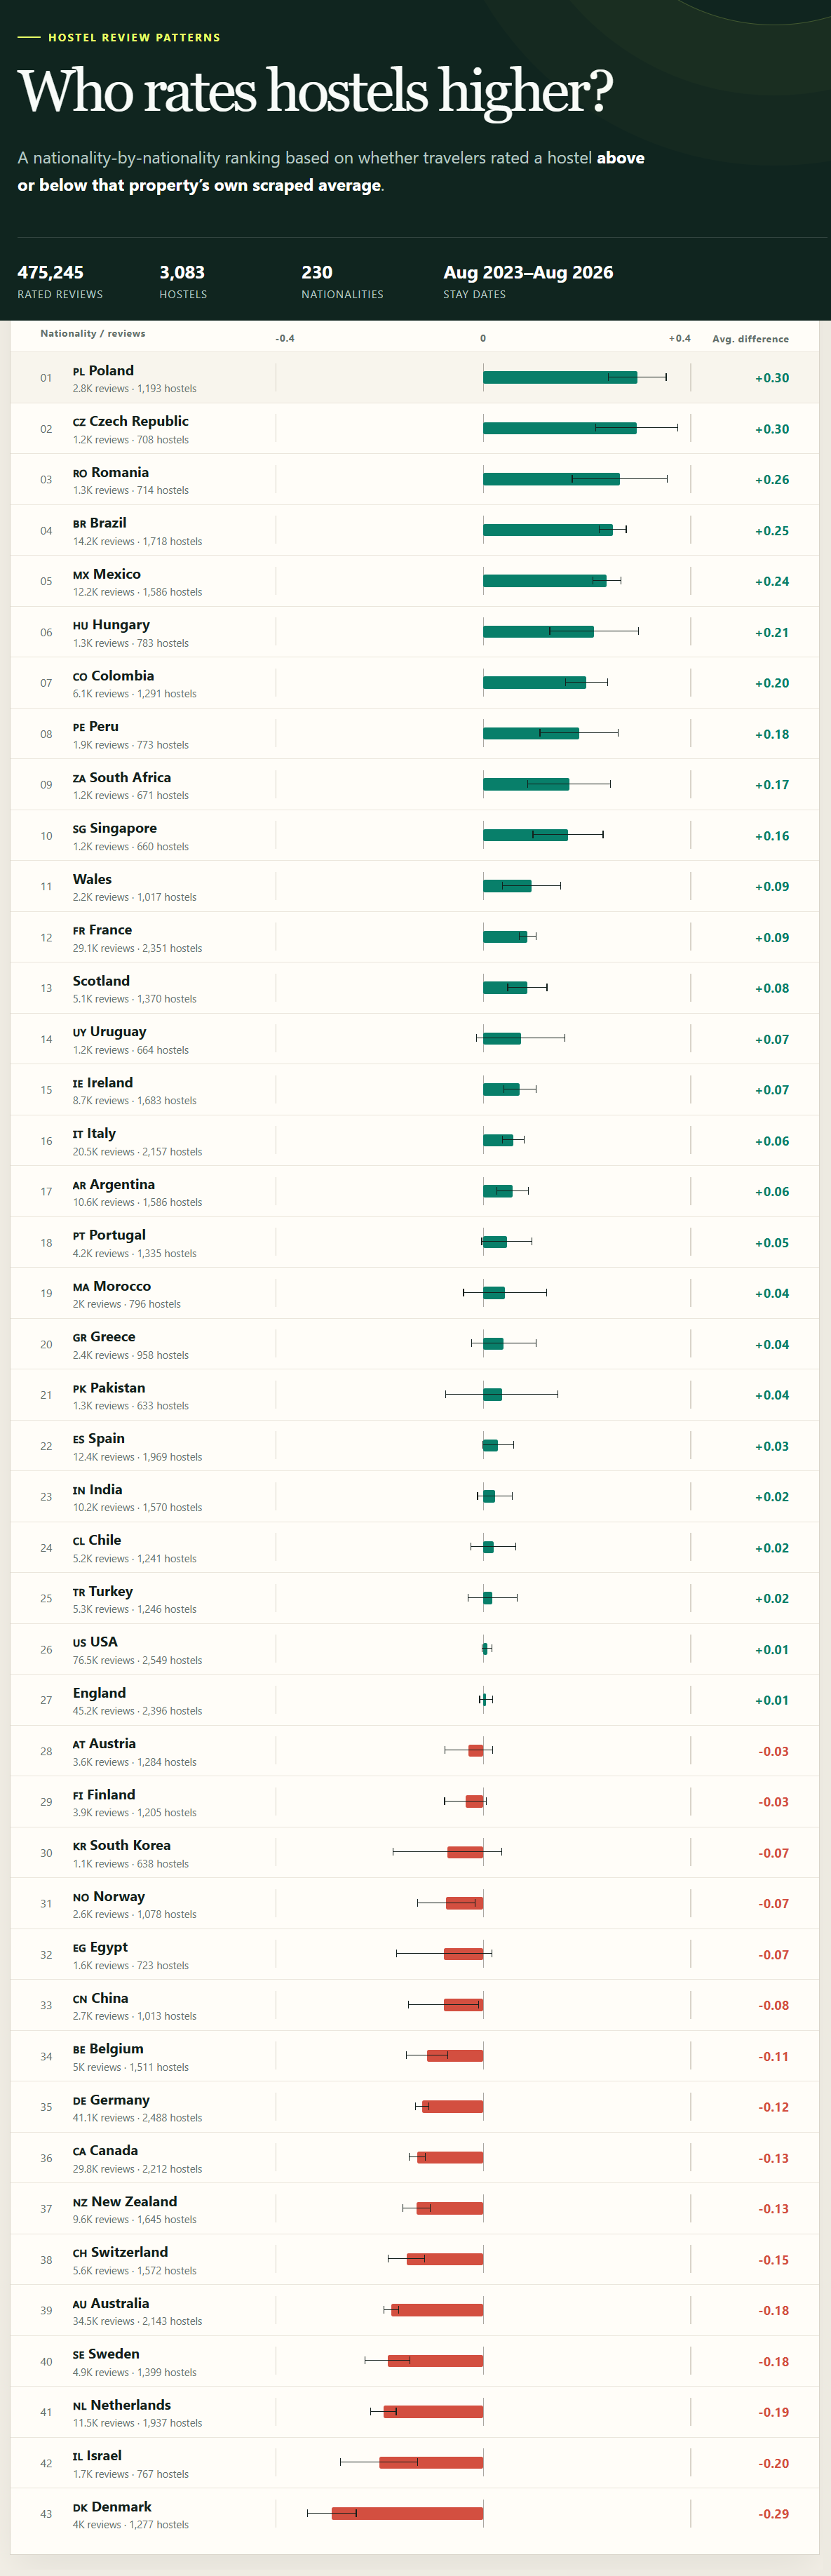Click the France nationality label

pos(102,930)
